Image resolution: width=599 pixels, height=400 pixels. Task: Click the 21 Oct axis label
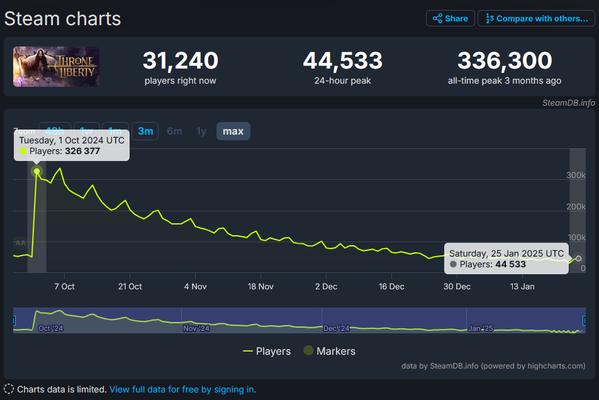point(130,287)
